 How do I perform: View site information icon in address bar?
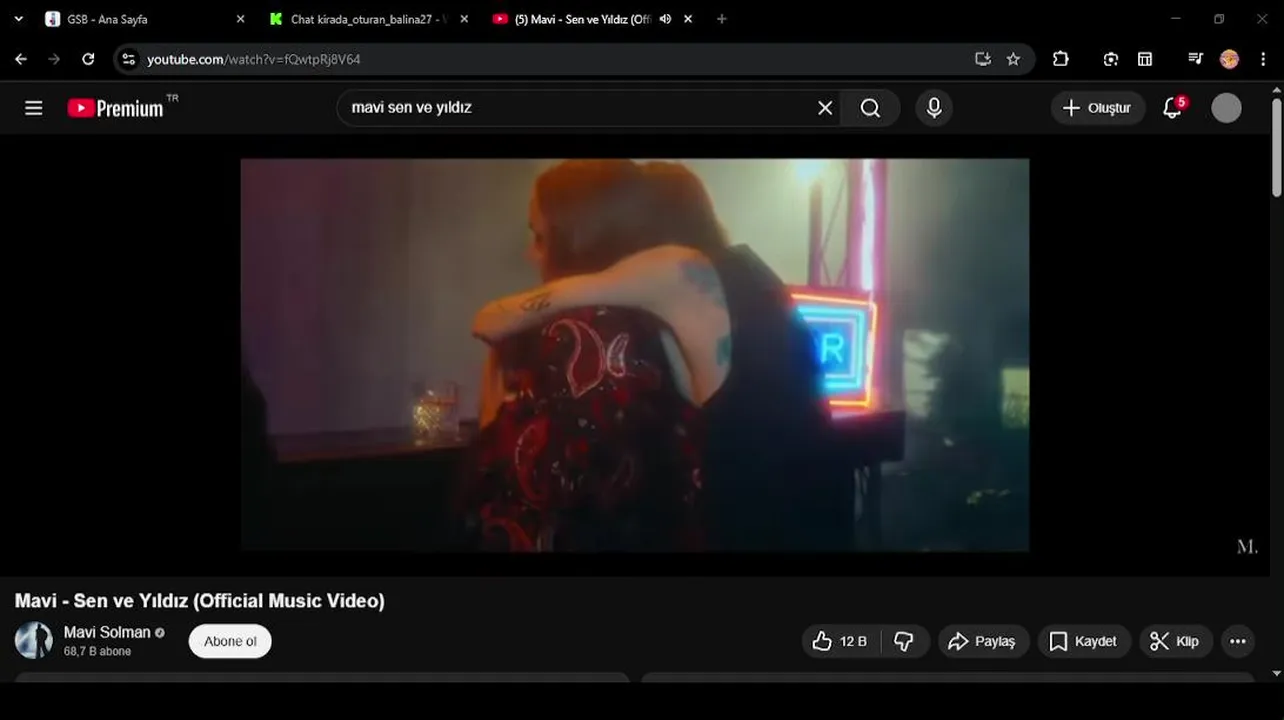(x=128, y=59)
